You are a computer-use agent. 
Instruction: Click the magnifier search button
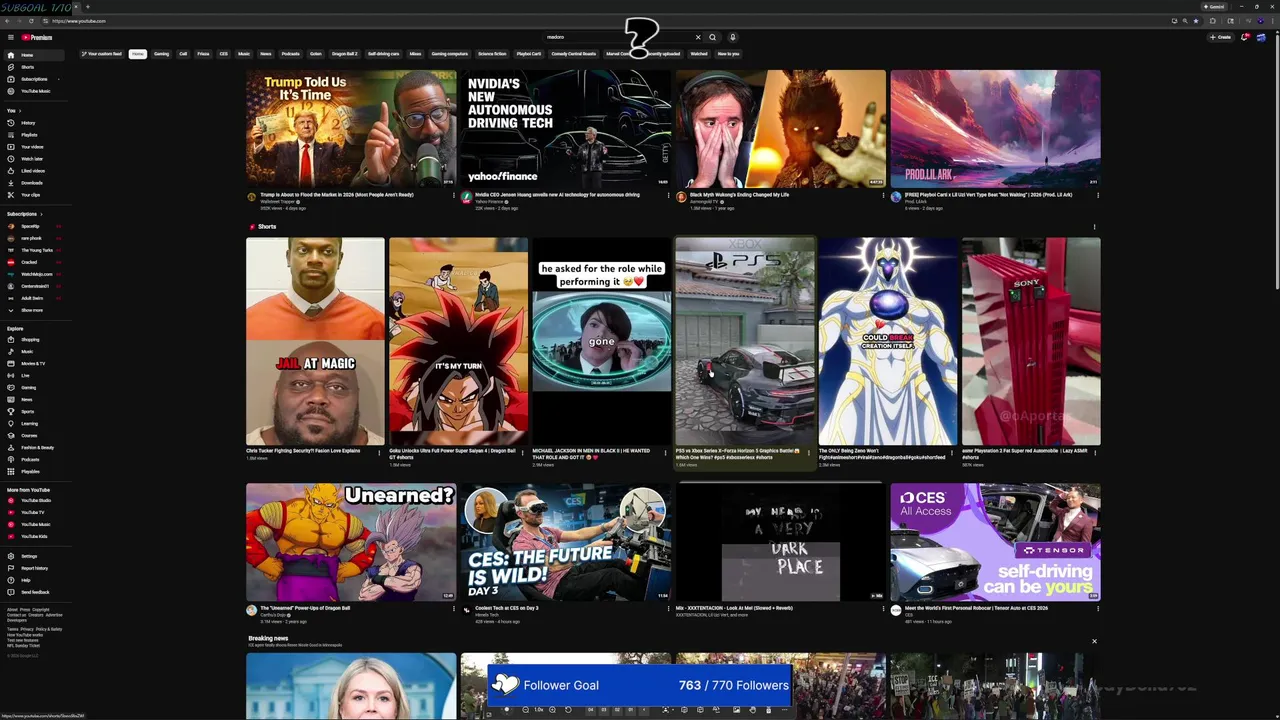(712, 37)
